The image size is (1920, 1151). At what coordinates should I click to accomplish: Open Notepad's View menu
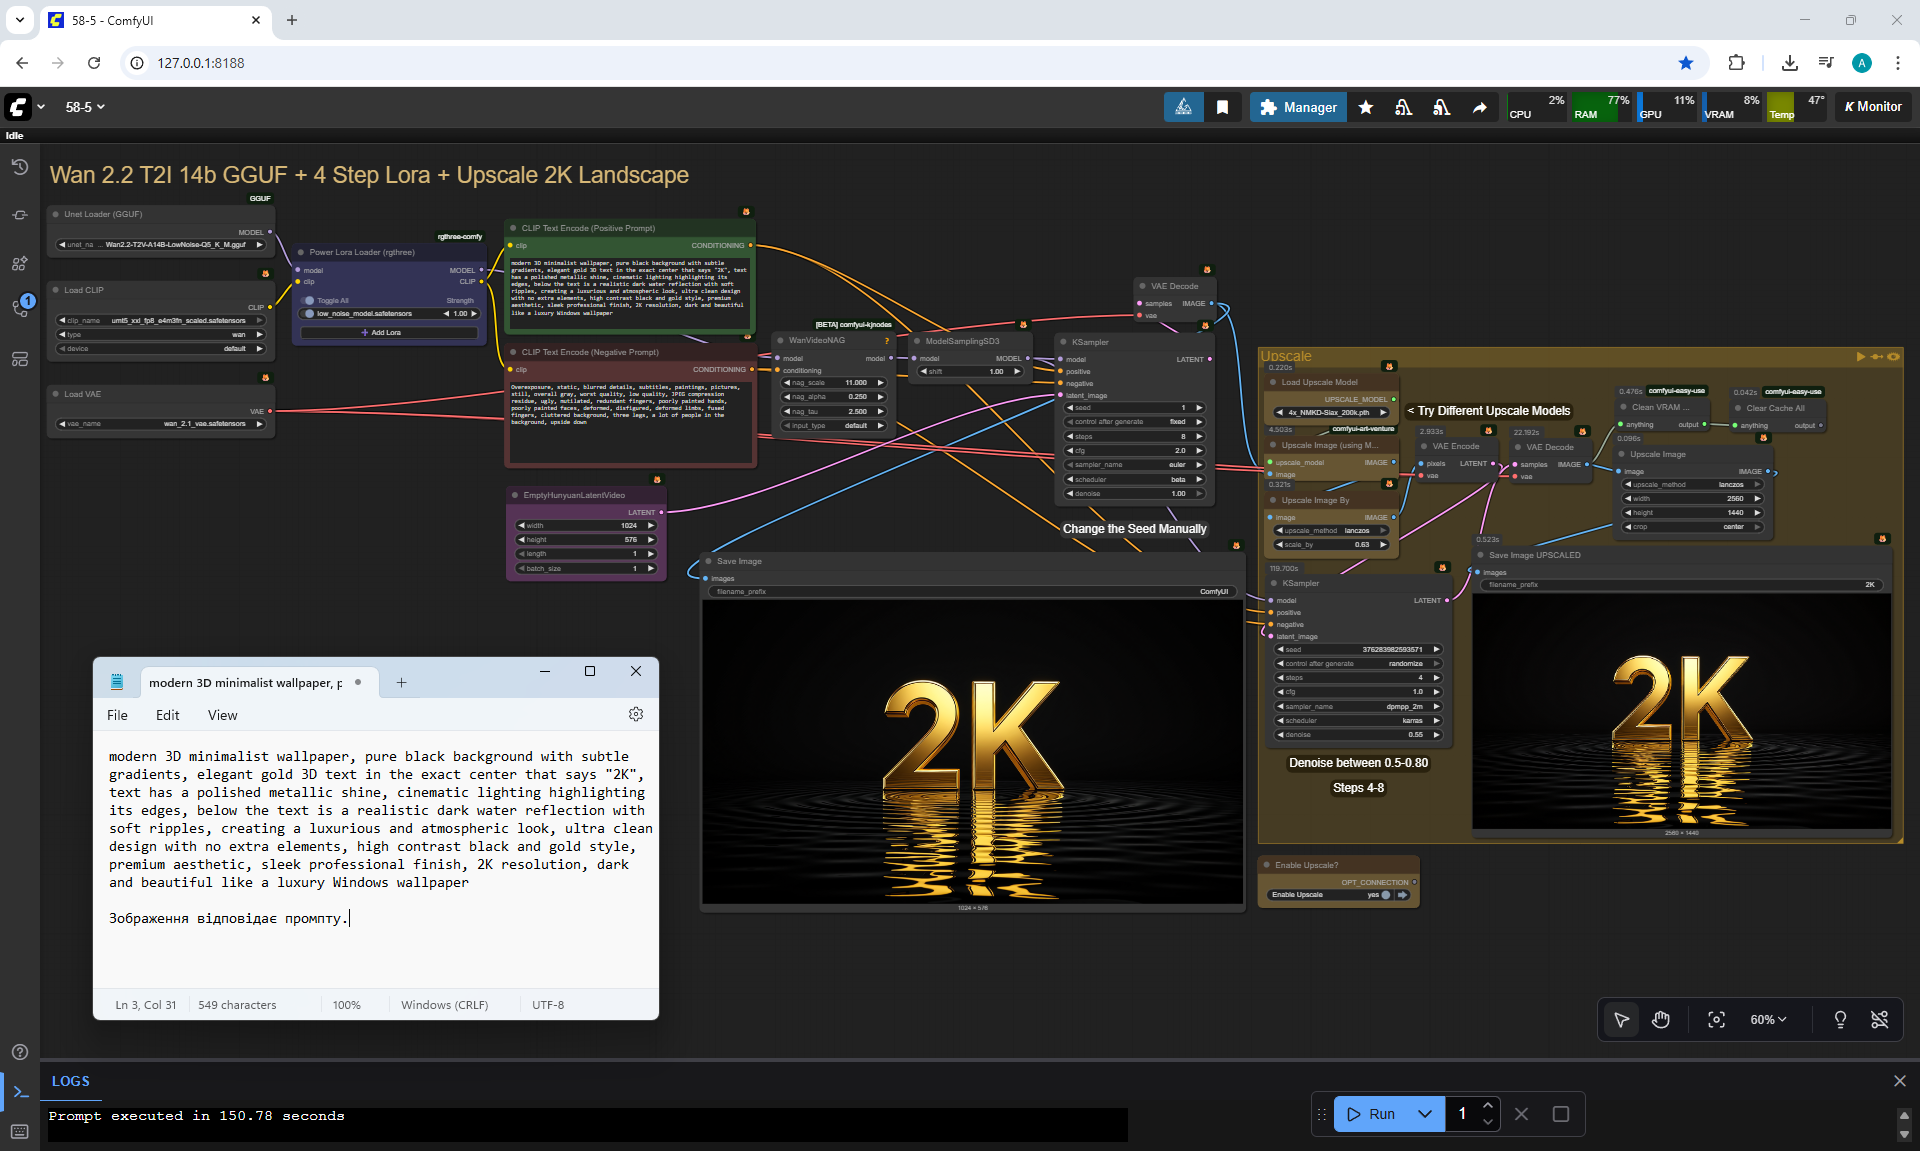tap(222, 715)
